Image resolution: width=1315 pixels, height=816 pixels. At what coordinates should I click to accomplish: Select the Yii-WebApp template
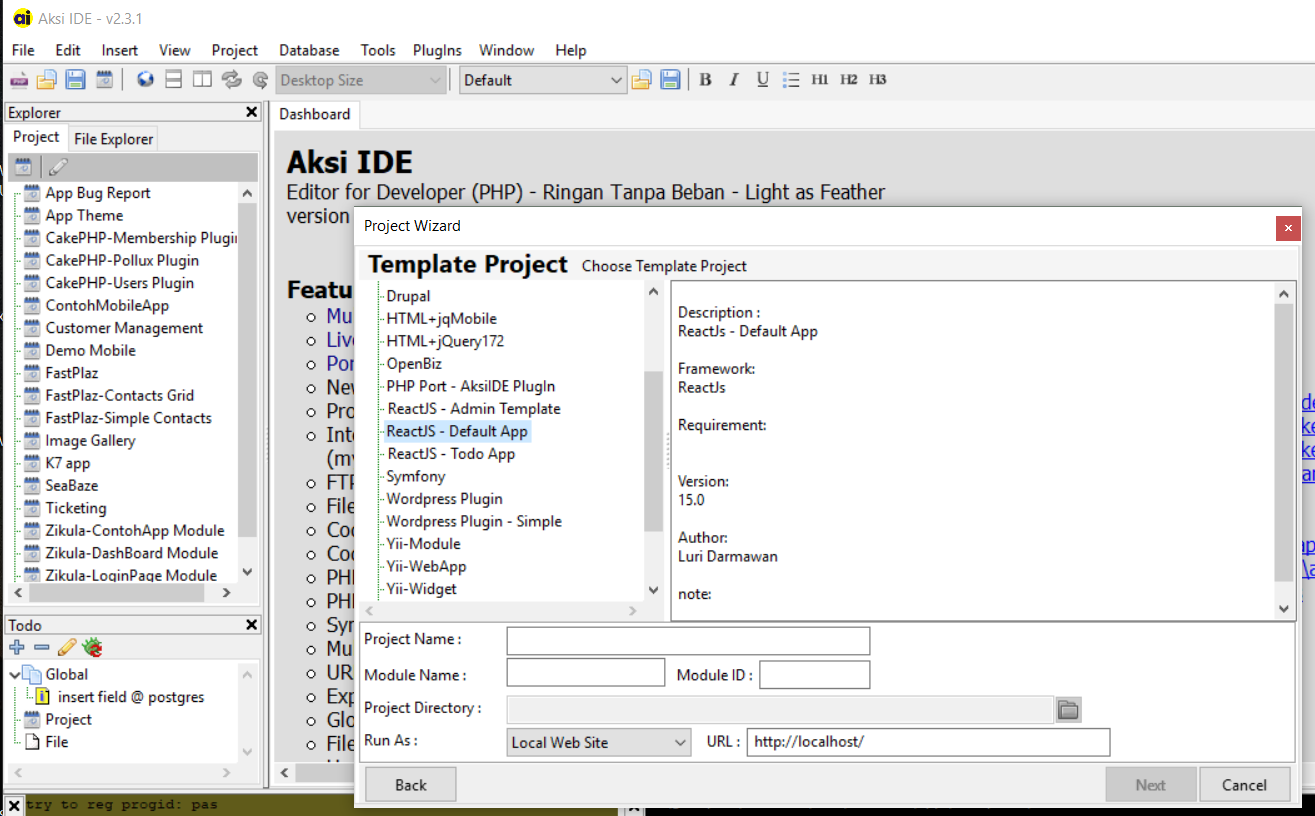pos(426,566)
